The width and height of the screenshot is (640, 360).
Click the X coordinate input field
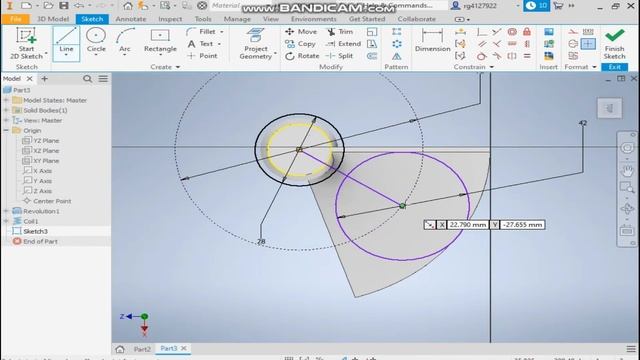click(x=468, y=224)
